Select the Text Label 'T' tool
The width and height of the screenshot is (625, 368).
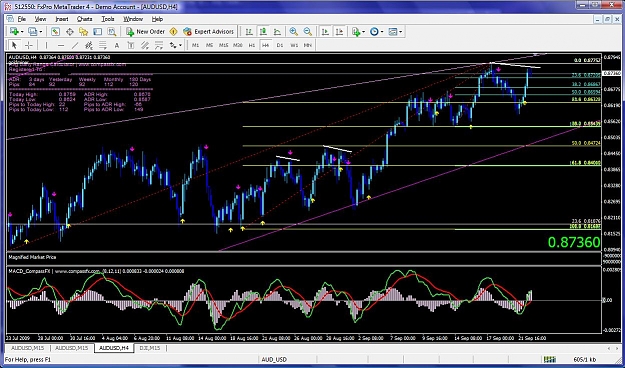130,45
